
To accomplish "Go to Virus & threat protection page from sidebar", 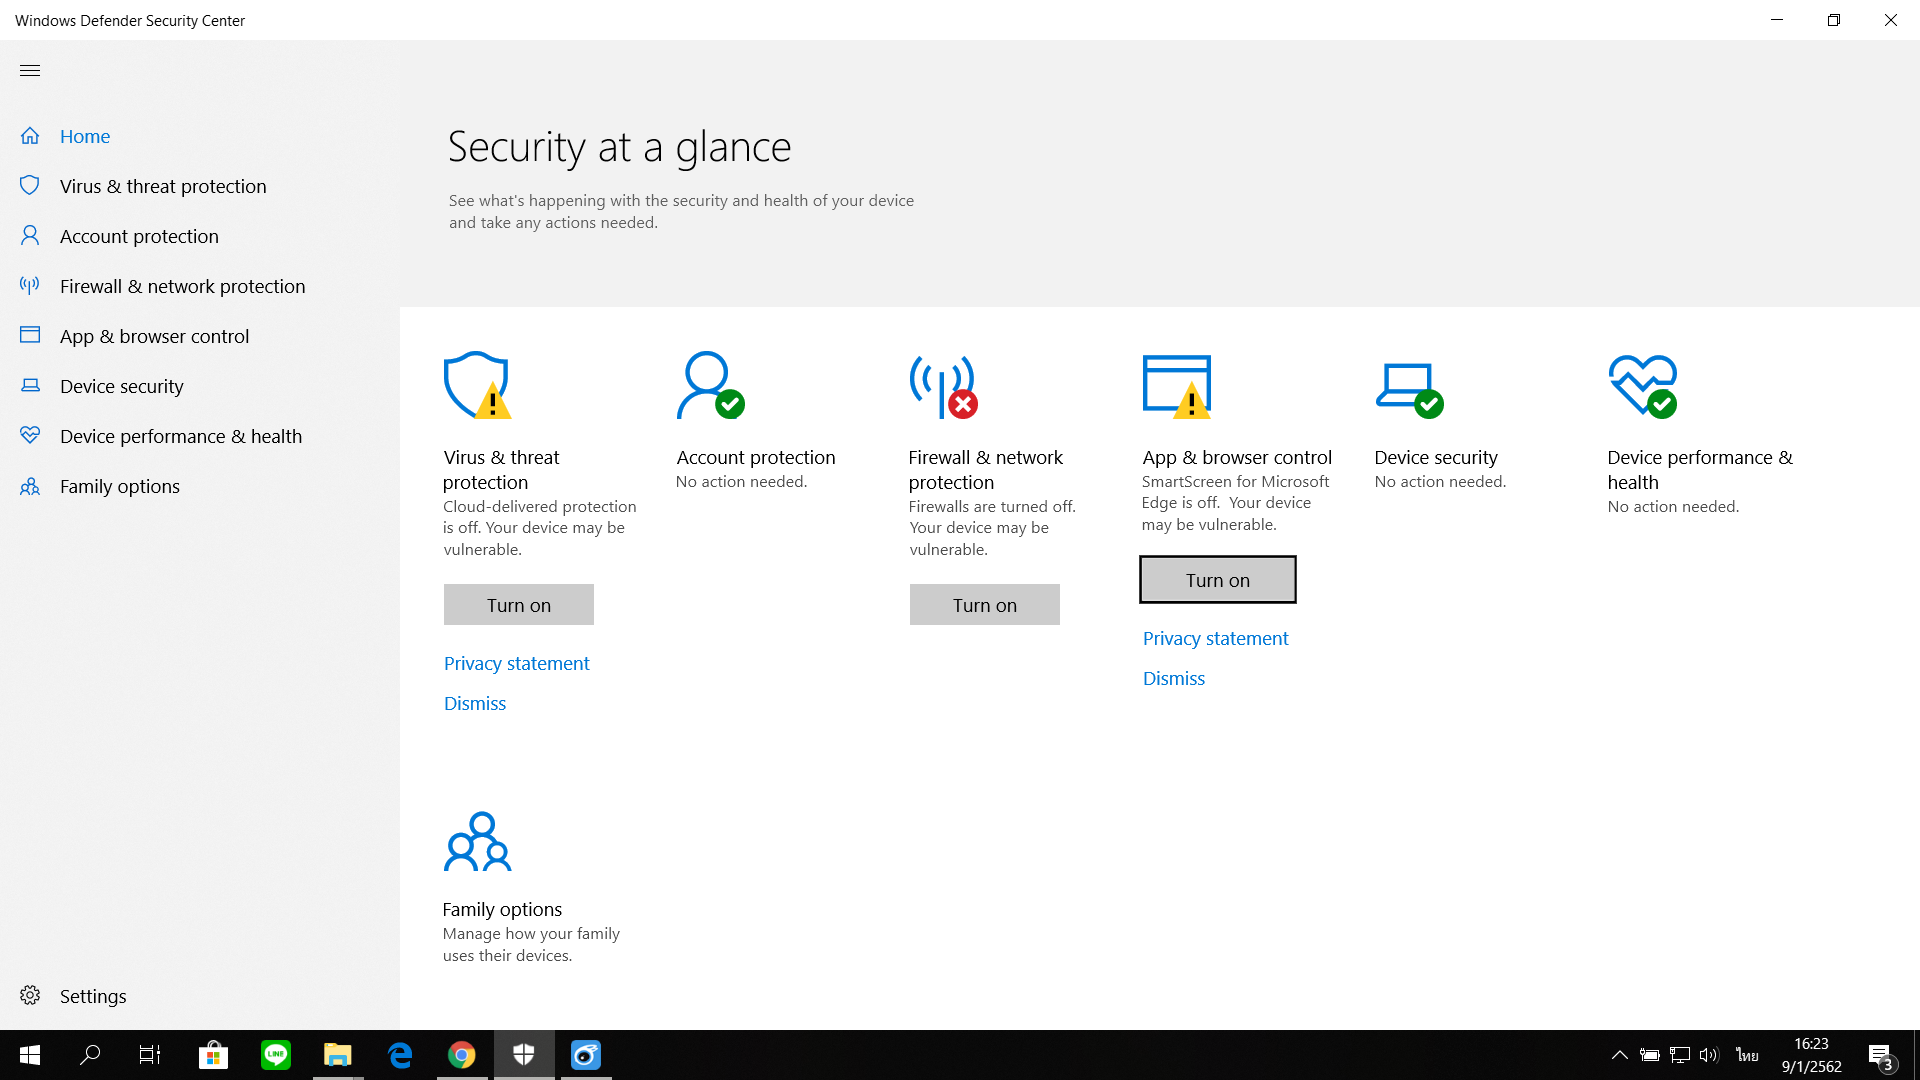I will tap(163, 186).
